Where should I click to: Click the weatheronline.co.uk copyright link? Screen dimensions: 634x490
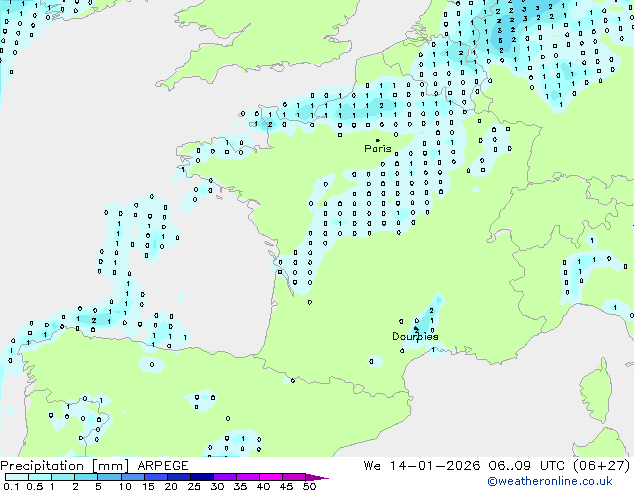[550, 481]
